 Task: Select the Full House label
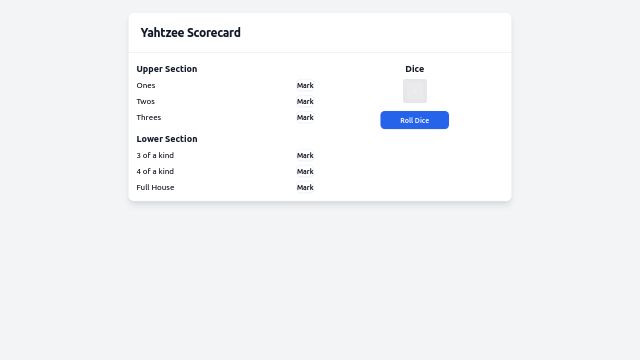[155, 187]
